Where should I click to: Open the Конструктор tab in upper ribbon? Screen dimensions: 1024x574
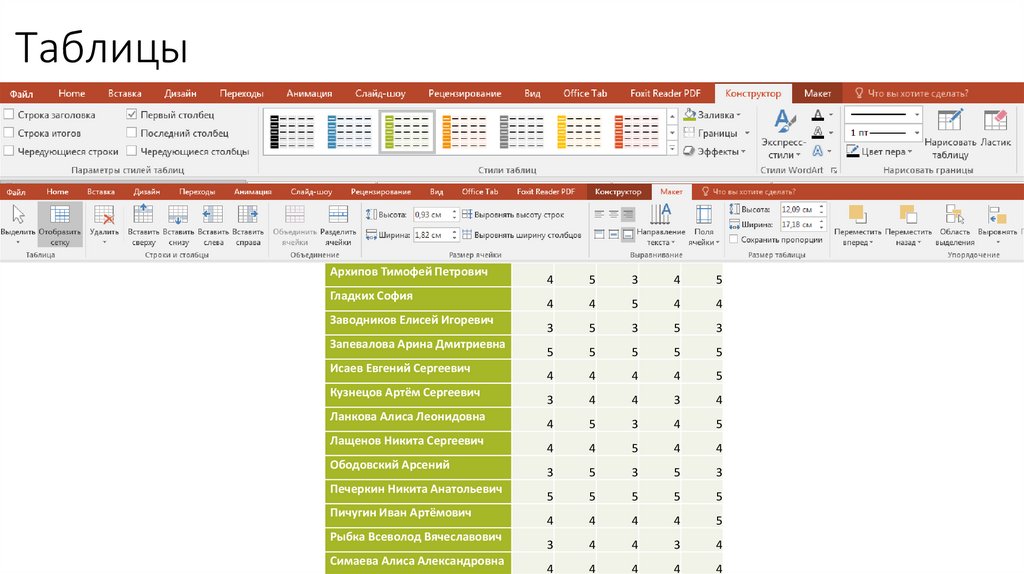(x=753, y=93)
